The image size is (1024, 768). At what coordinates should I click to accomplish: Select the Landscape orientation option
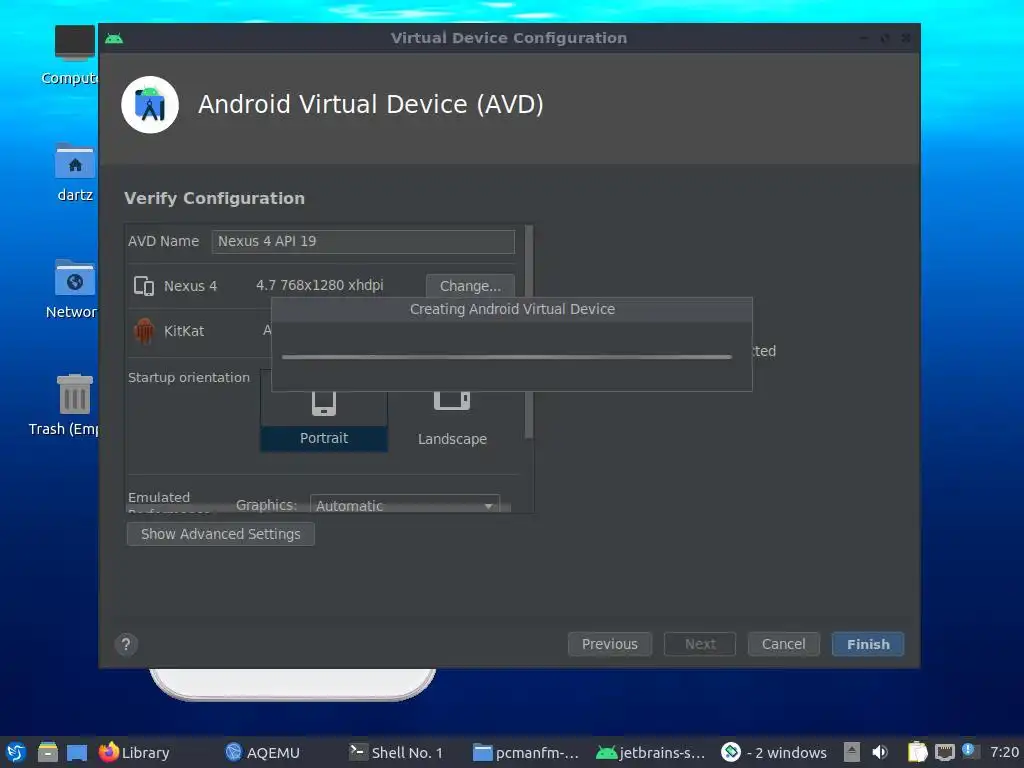tap(452, 418)
